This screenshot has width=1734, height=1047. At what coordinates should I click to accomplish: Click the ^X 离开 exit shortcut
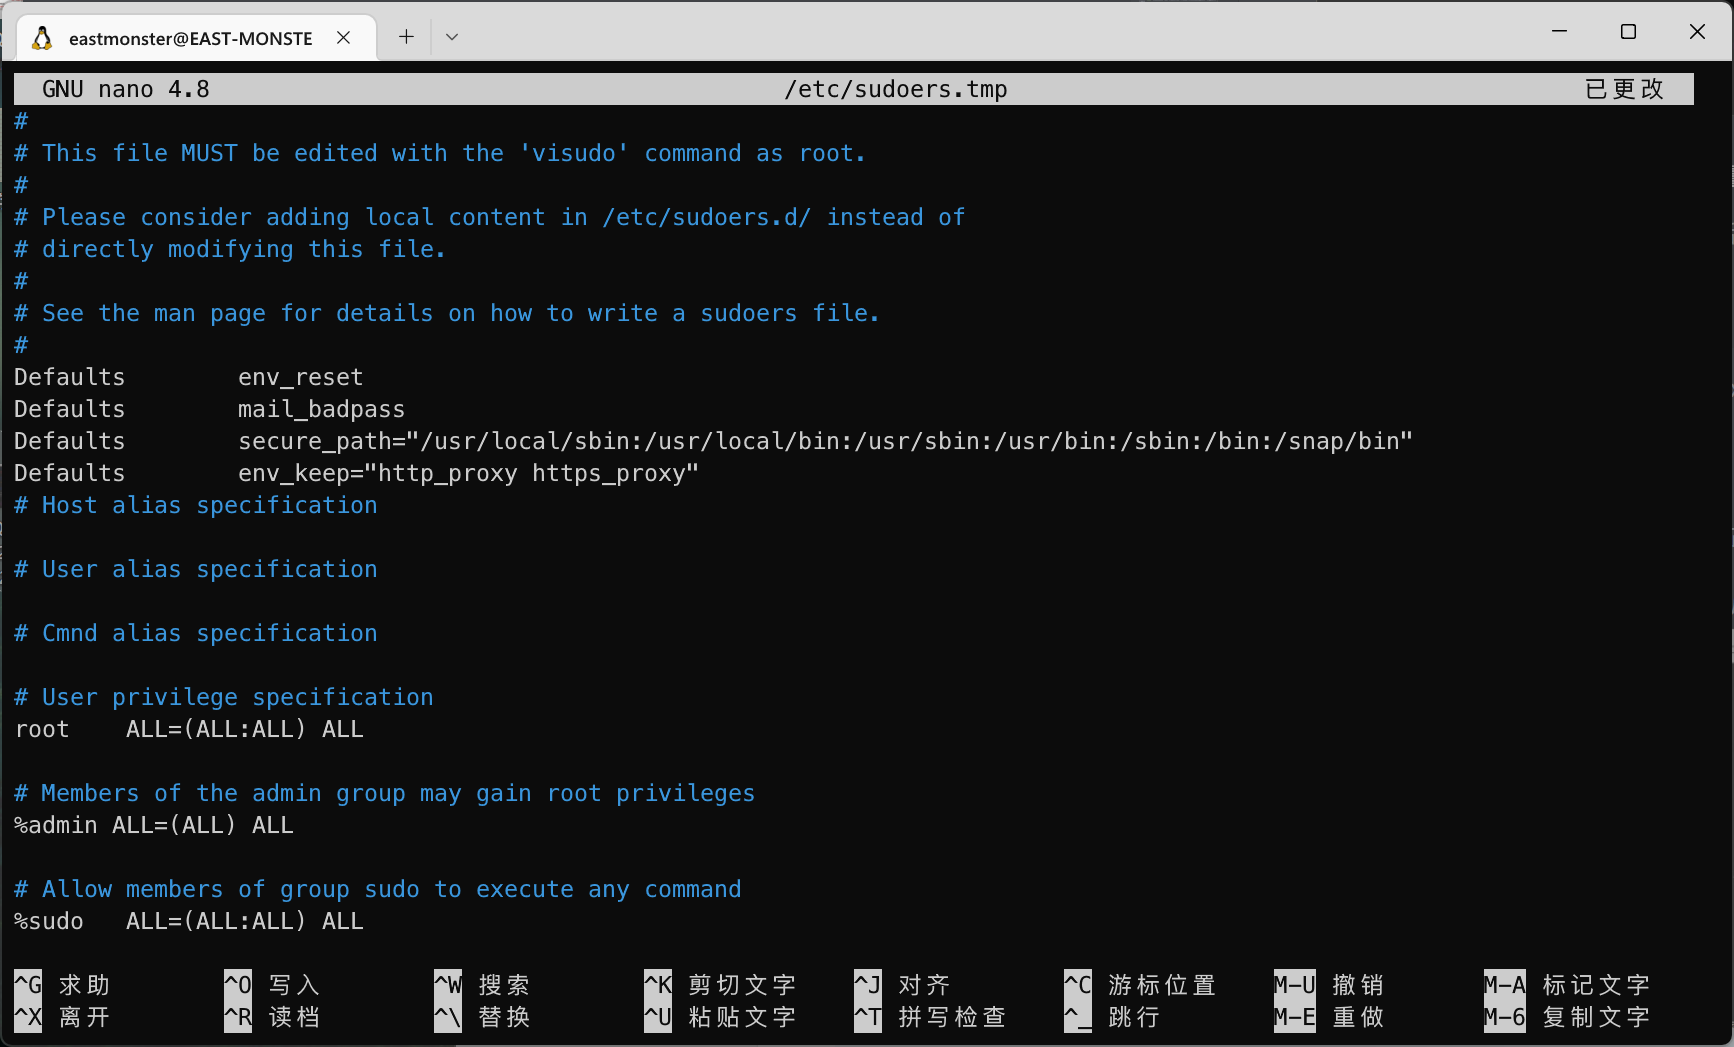(62, 1017)
